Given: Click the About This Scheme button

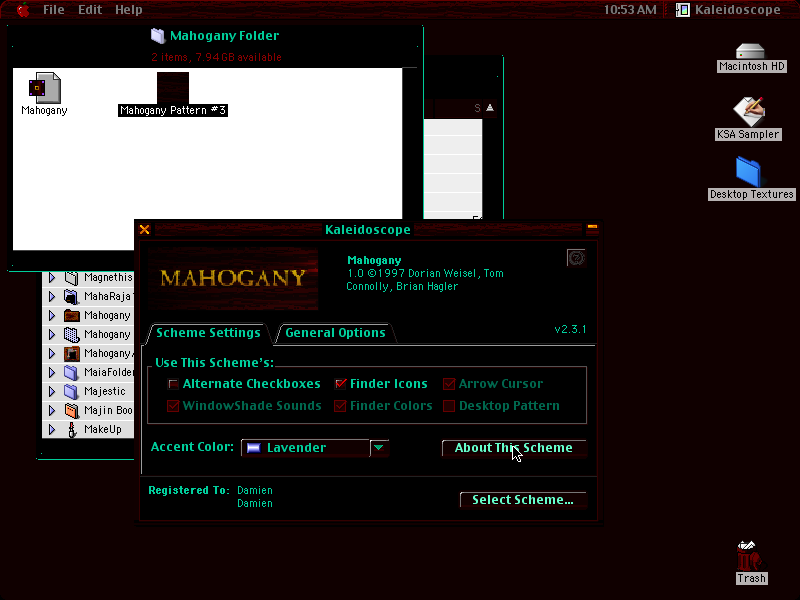Looking at the screenshot, I should [514, 447].
